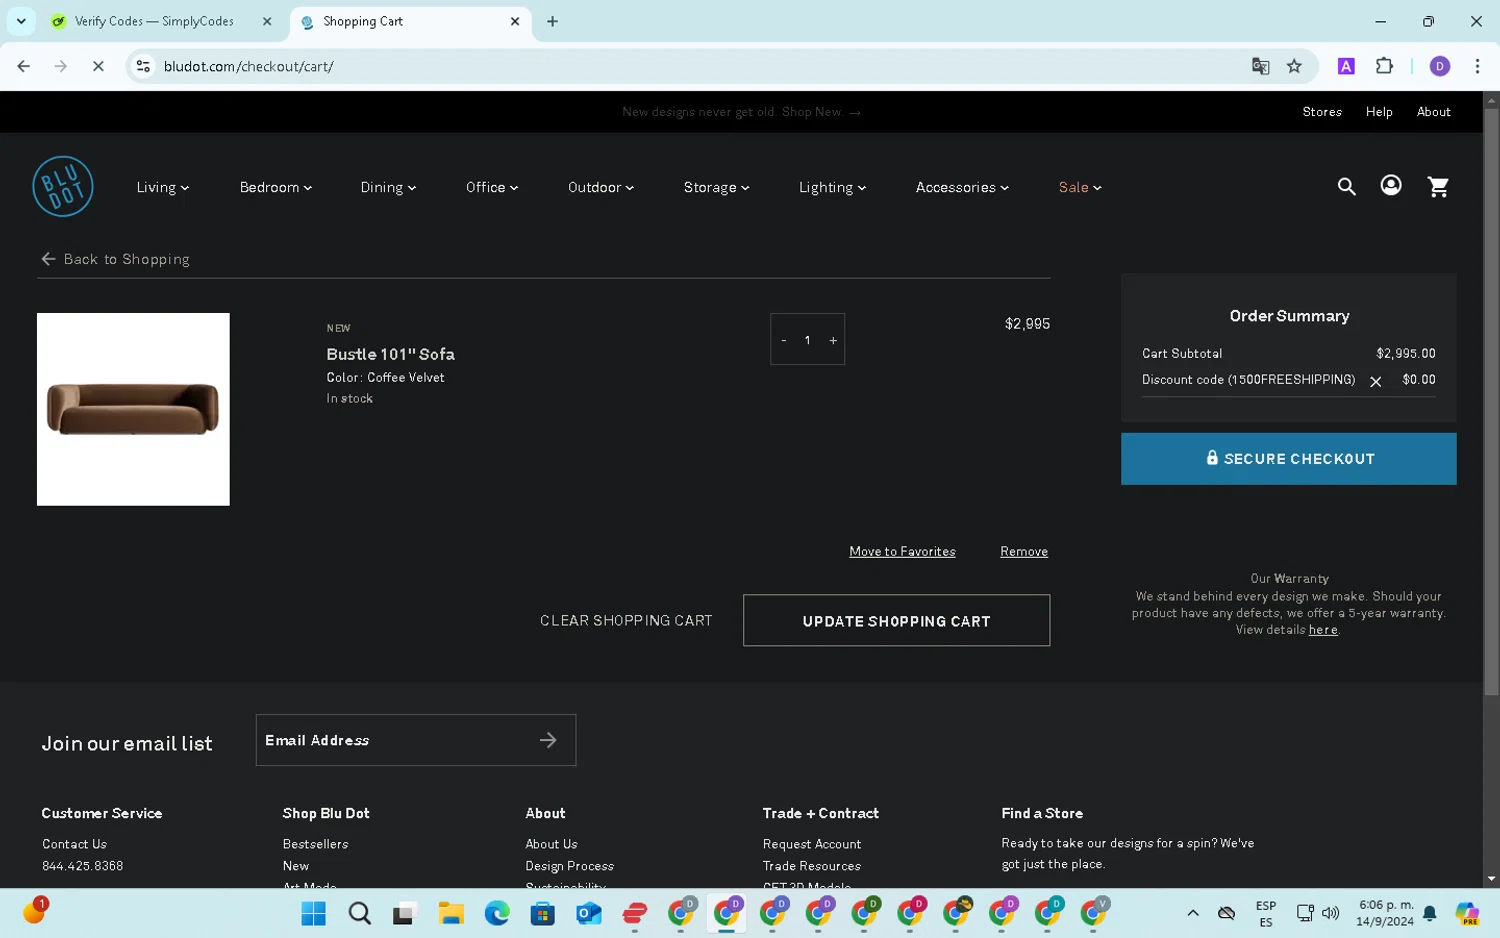Expand the Lighting menu
Screen dimensions: 1500x938
pos(832,187)
